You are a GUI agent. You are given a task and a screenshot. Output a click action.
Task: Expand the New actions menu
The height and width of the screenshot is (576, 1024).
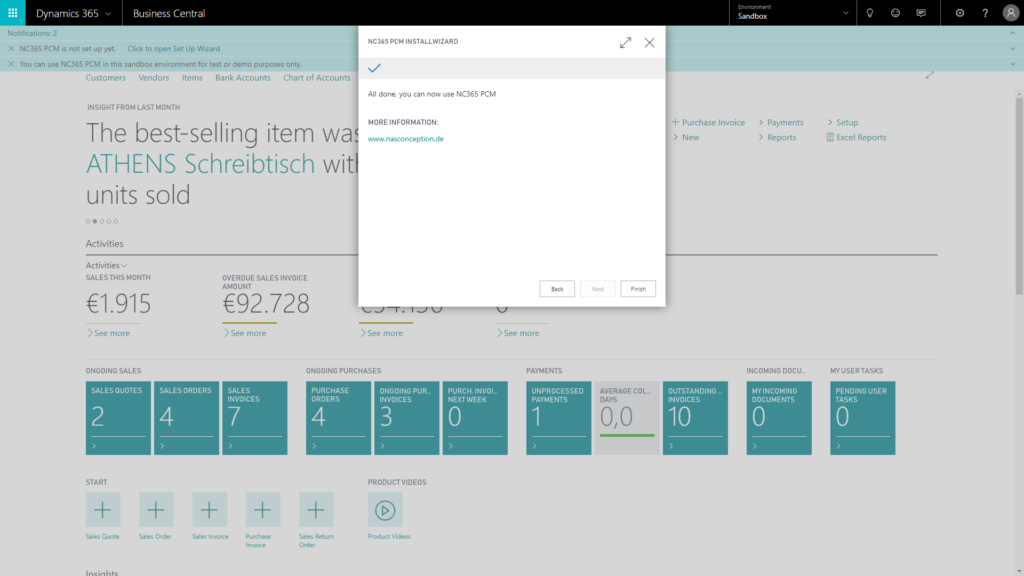point(686,137)
